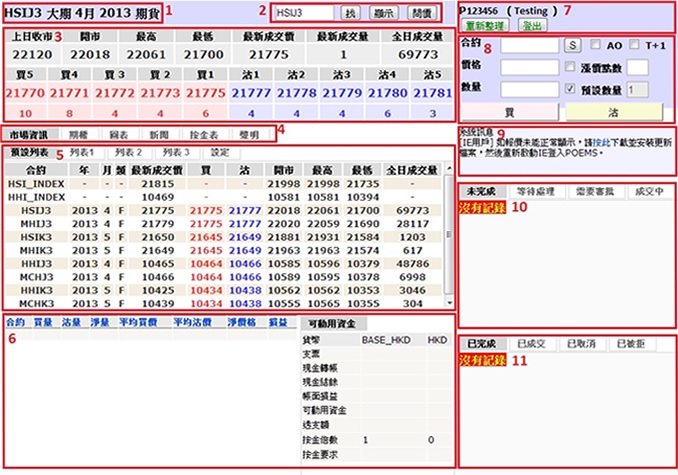
Task: Click the 問價 quote button
Action: [423, 13]
